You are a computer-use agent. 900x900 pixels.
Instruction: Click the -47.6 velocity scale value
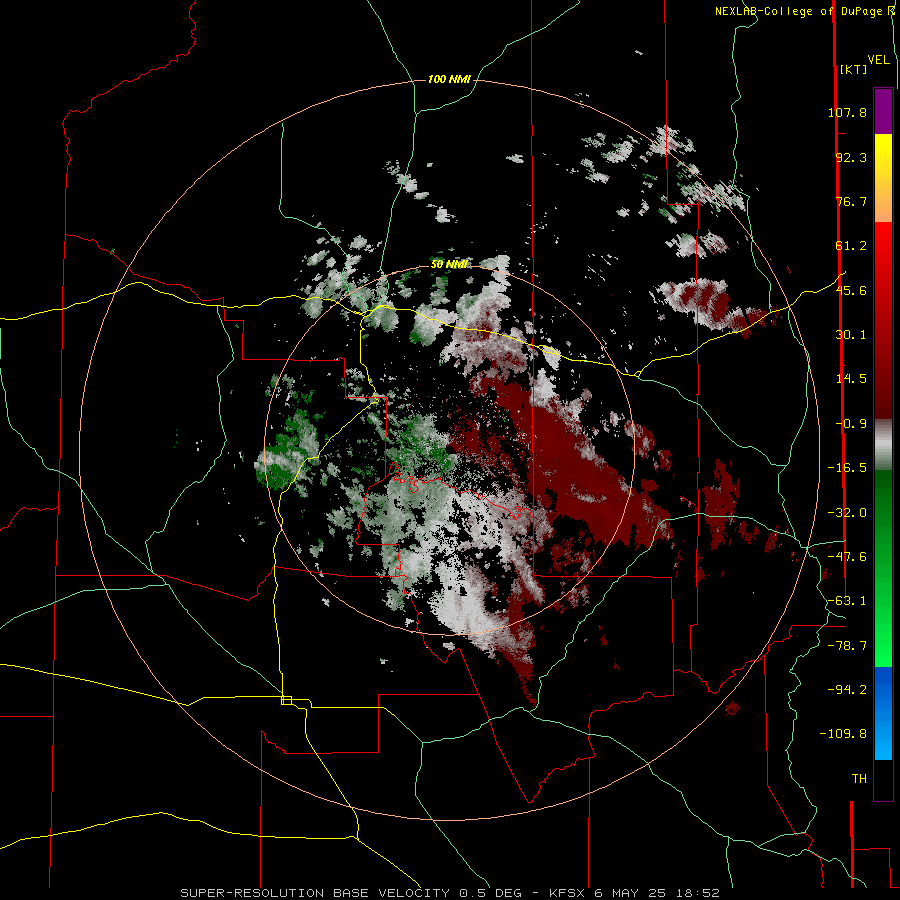tap(847, 557)
